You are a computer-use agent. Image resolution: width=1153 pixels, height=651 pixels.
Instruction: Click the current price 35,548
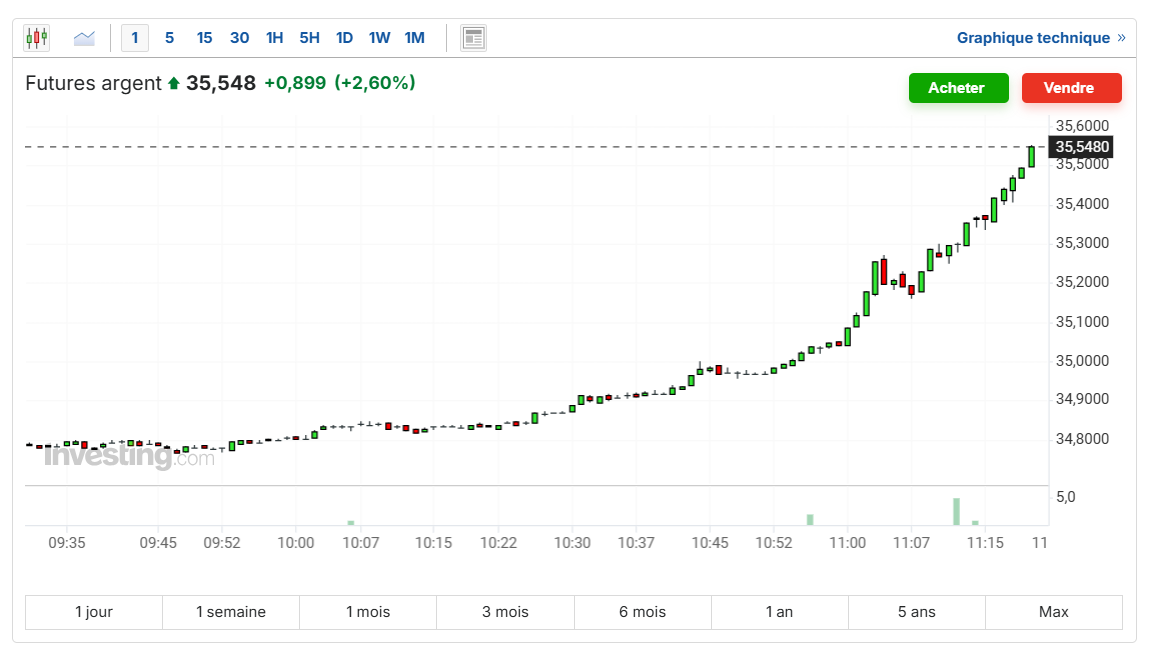coord(221,83)
